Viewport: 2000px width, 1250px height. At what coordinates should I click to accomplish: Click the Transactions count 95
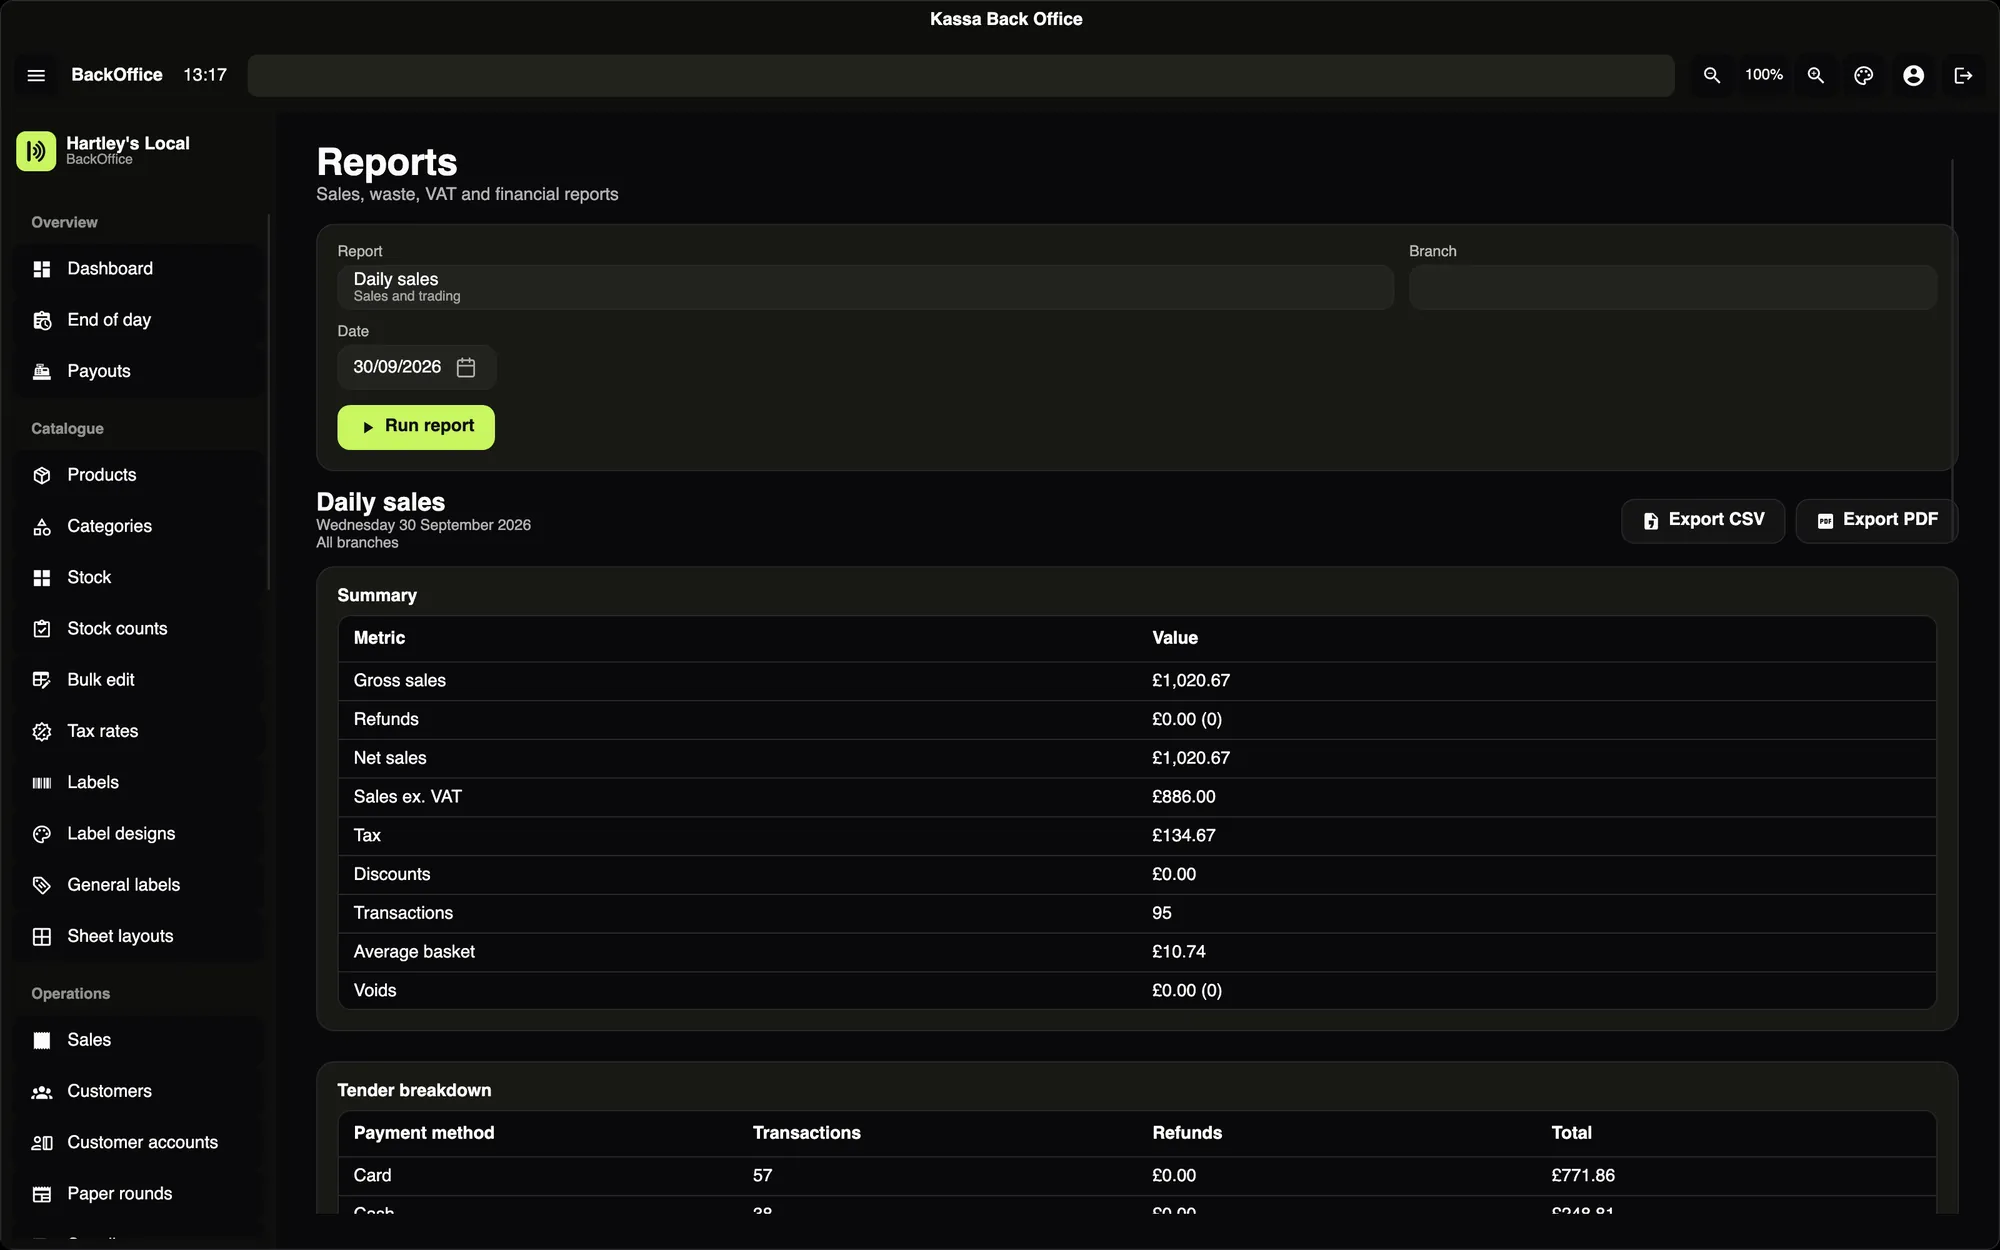click(1162, 913)
